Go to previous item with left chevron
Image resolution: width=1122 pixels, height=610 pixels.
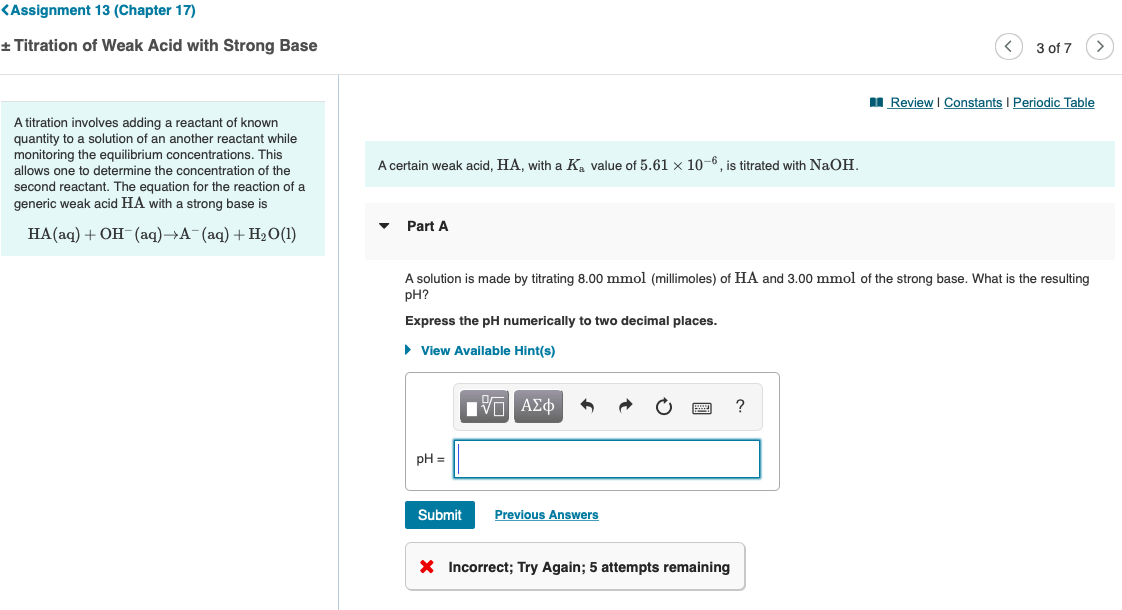point(1008,46)
